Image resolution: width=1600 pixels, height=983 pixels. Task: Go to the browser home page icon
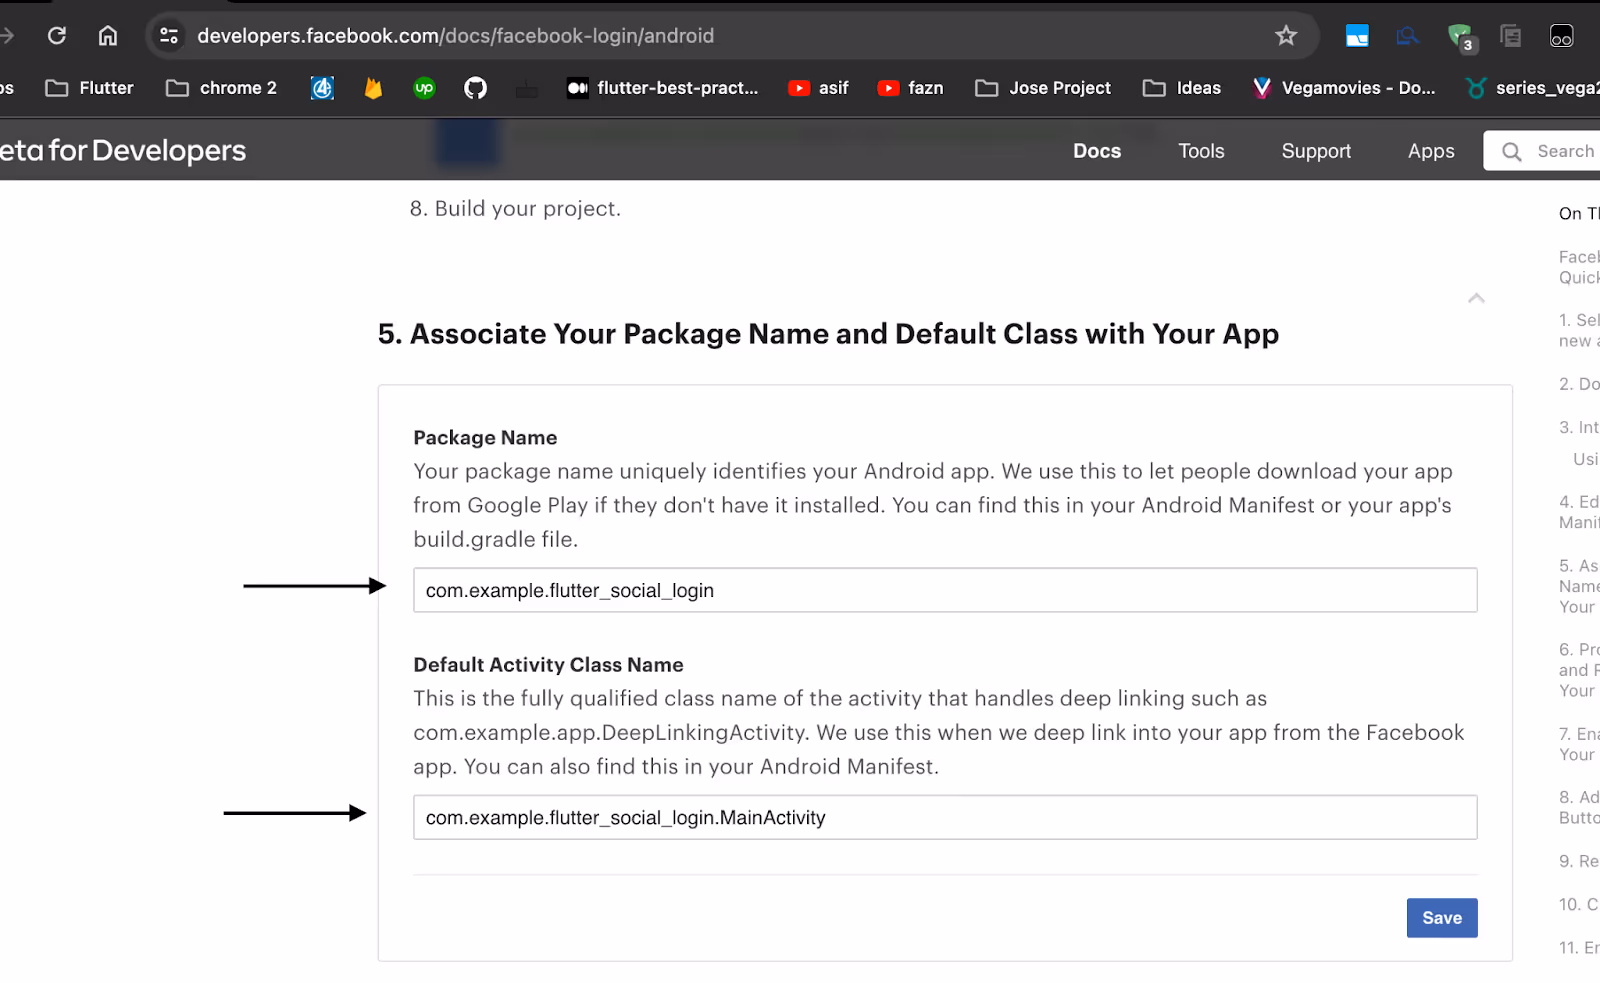pyautogui.click(x=108, y=36)
